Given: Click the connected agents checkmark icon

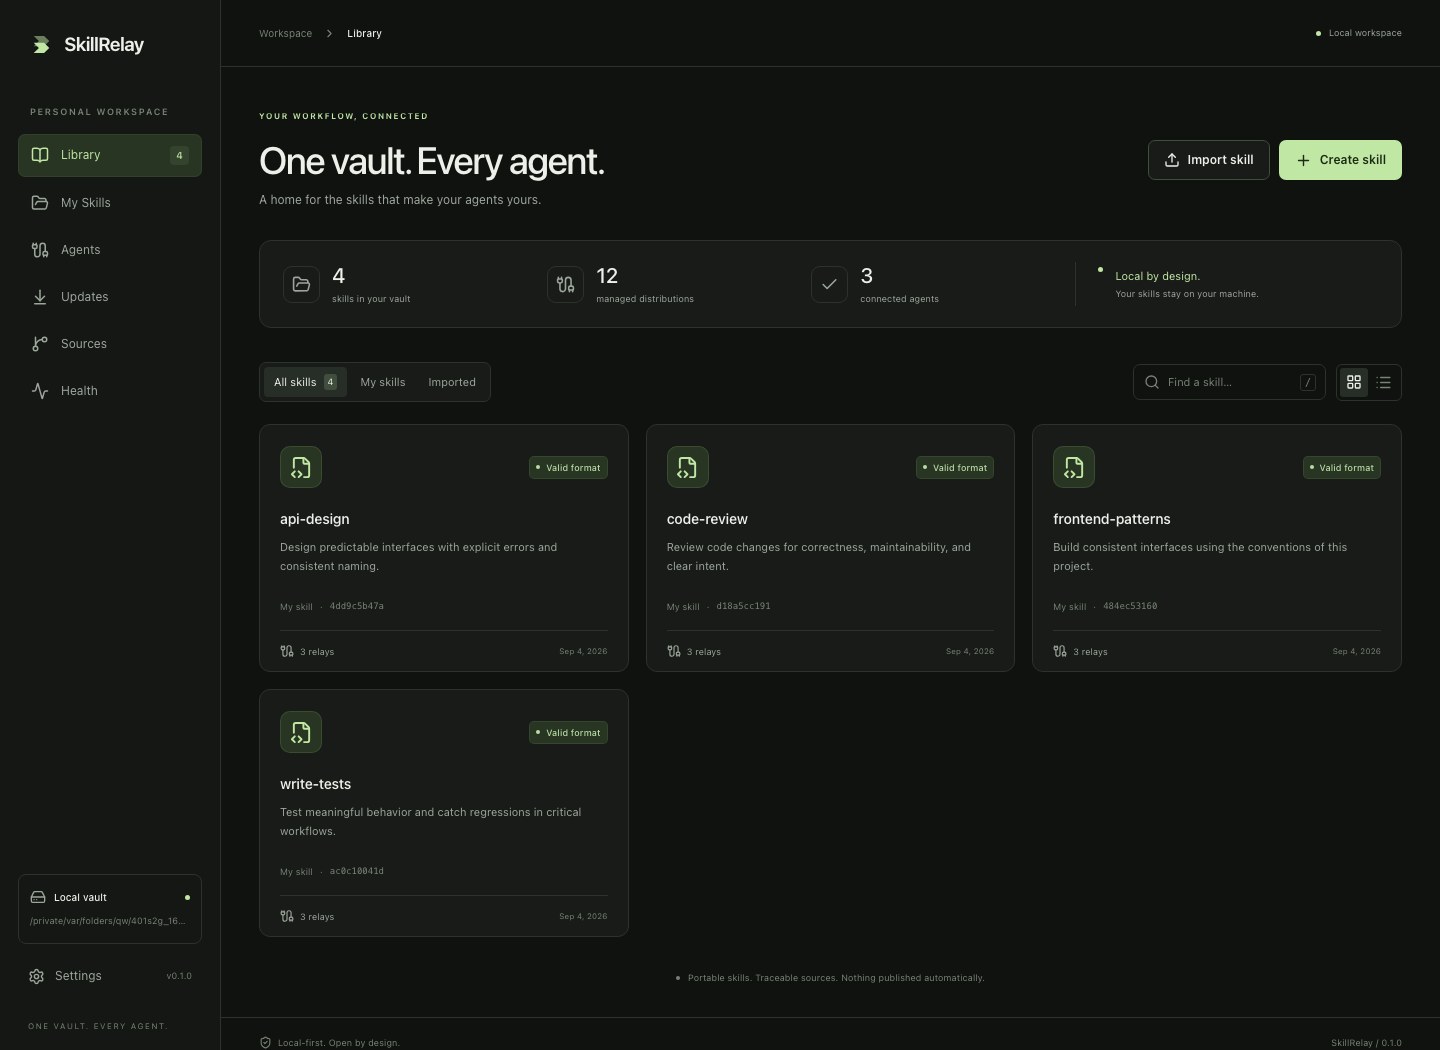Looking at the screenshot, I should [829, 284].
